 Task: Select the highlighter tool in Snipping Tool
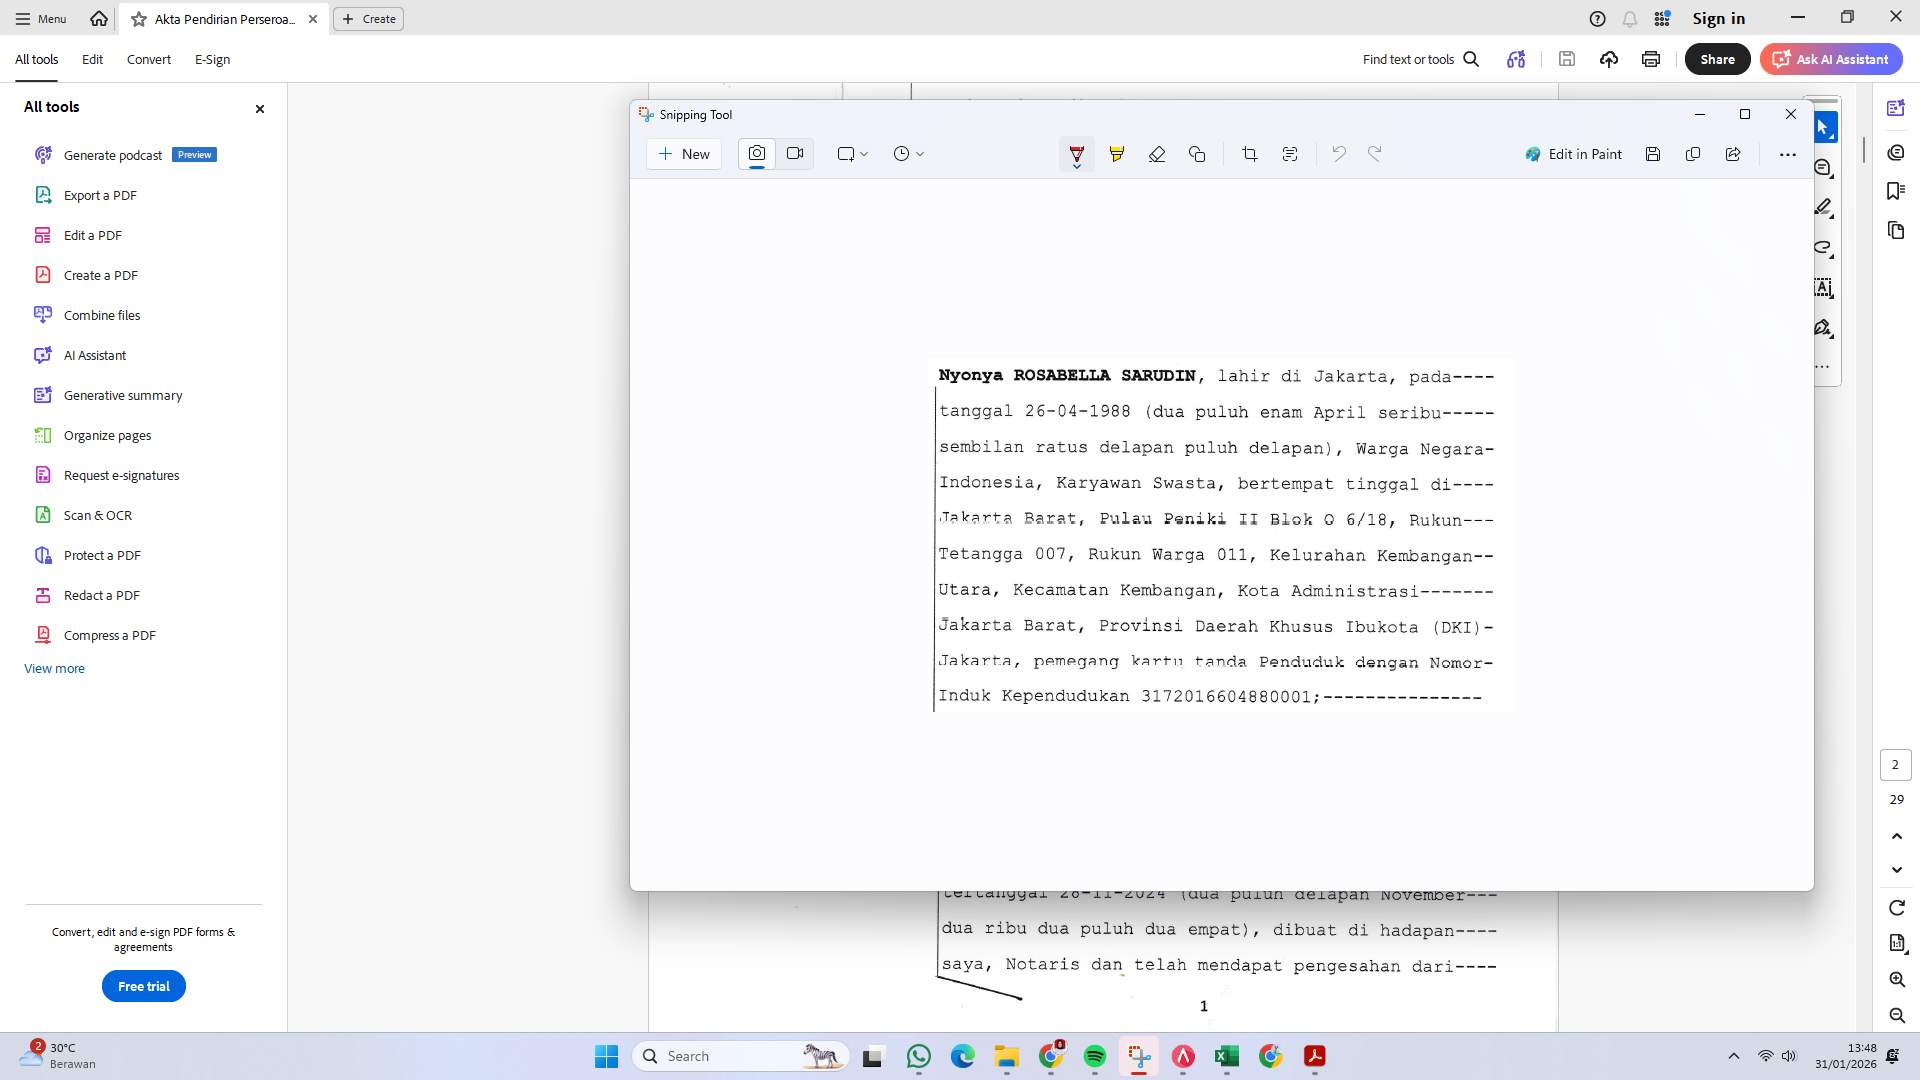pyautogui.click(x=1117, y=154)
